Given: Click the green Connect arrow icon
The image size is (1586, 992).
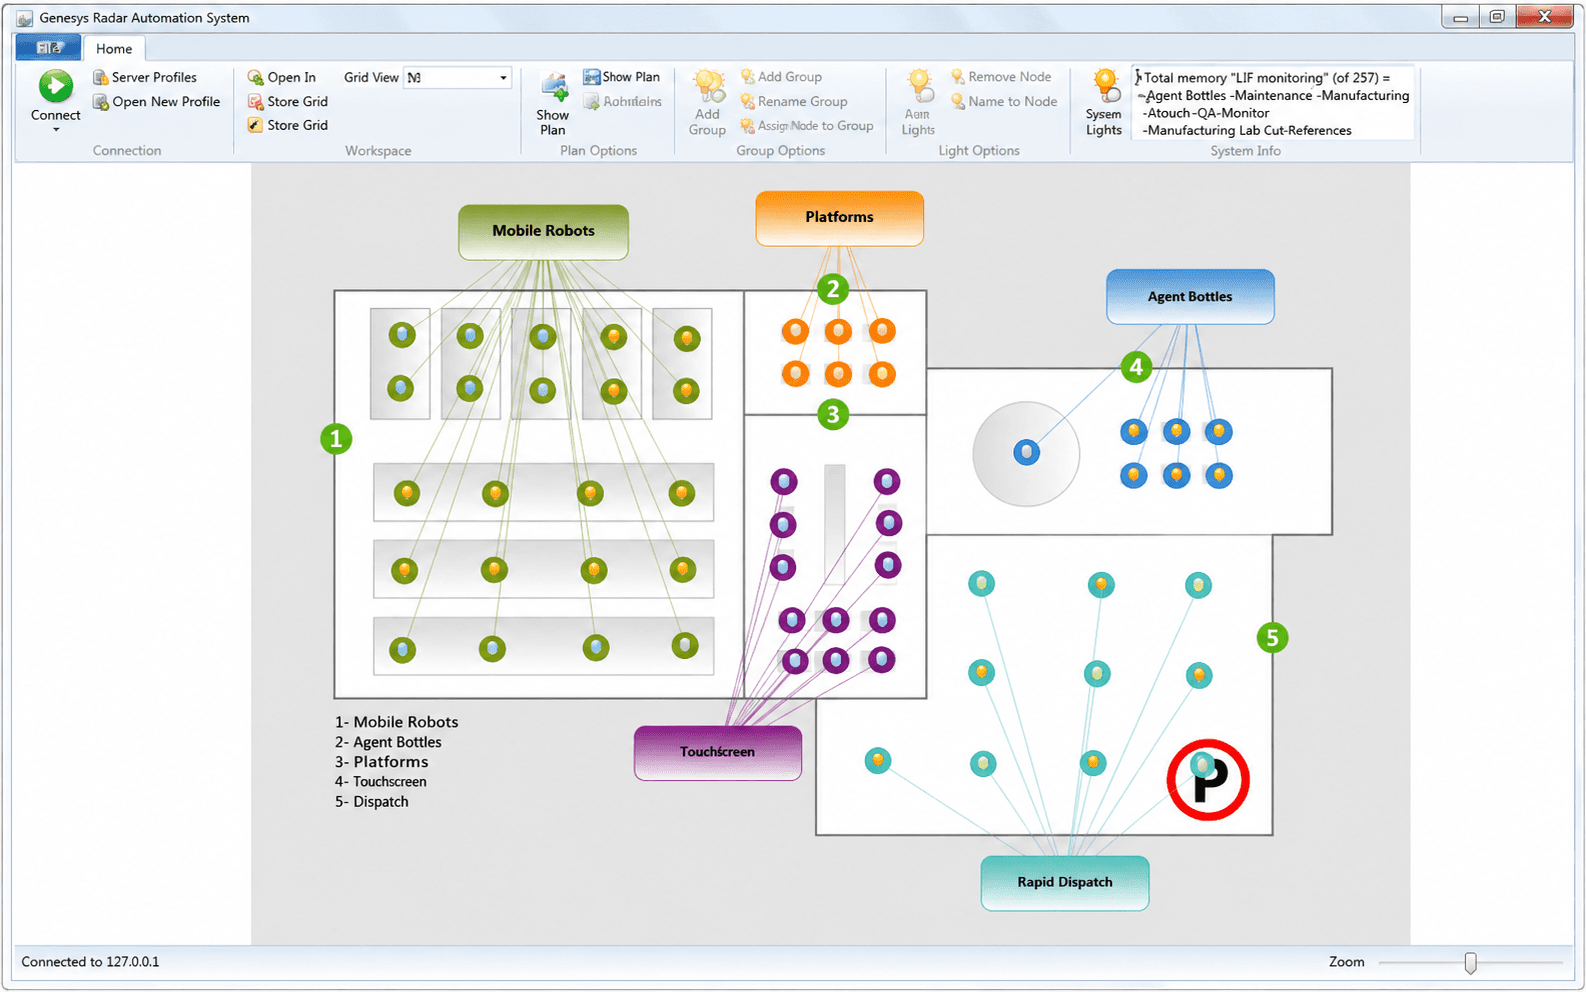Looking at the screenshot, I should (55, 86).
